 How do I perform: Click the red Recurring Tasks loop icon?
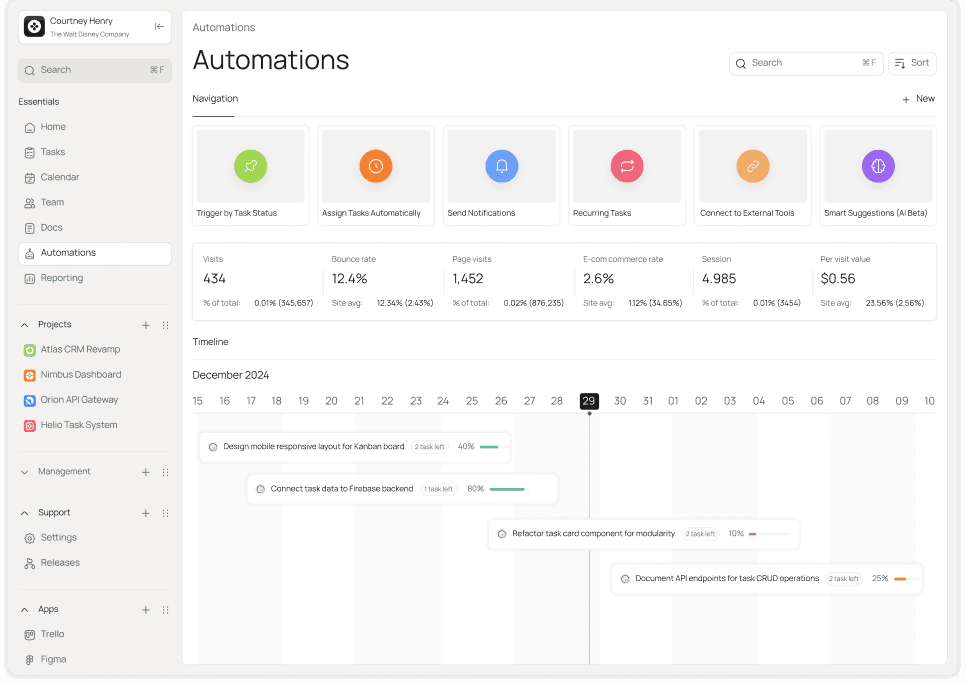point(627,166)
